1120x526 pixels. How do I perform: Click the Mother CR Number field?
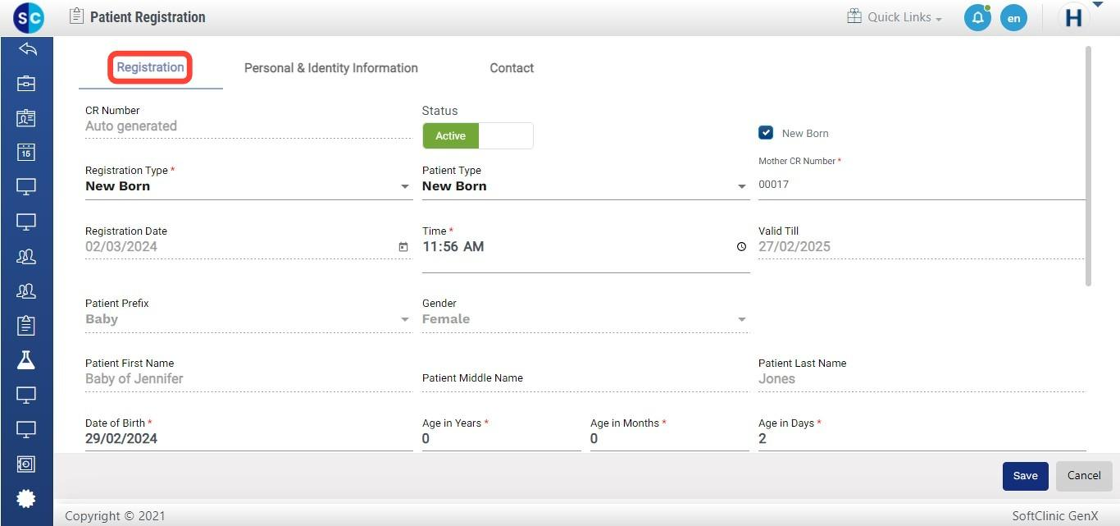tap(921, 184)
